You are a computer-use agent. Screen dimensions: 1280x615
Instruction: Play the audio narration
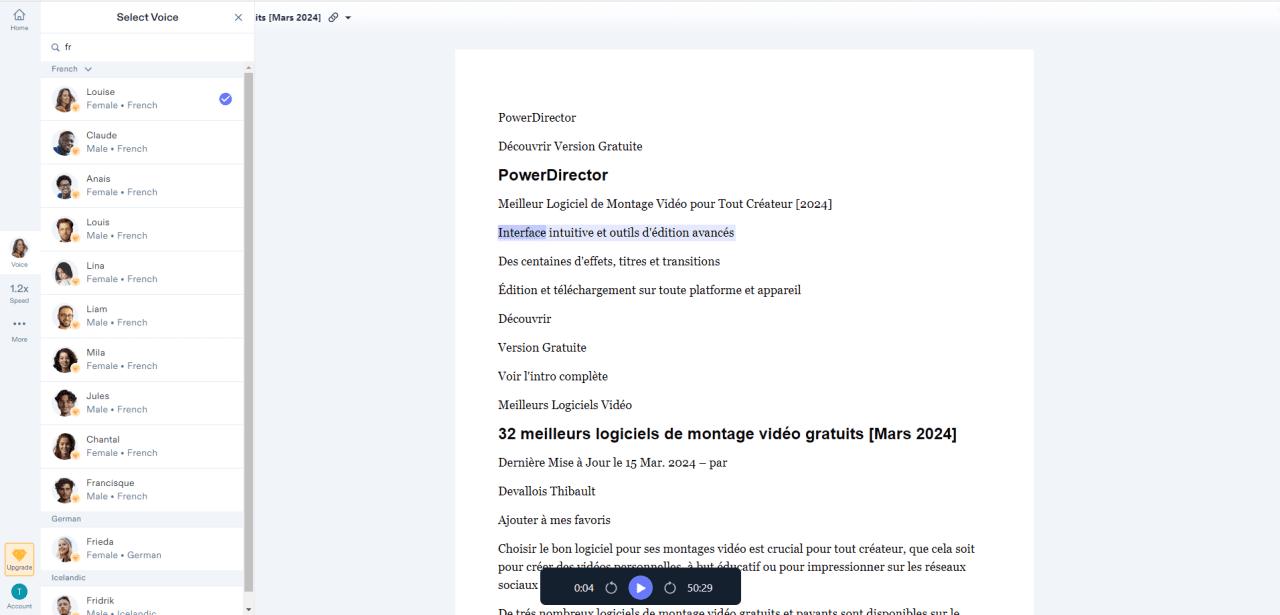pos(640,588)
